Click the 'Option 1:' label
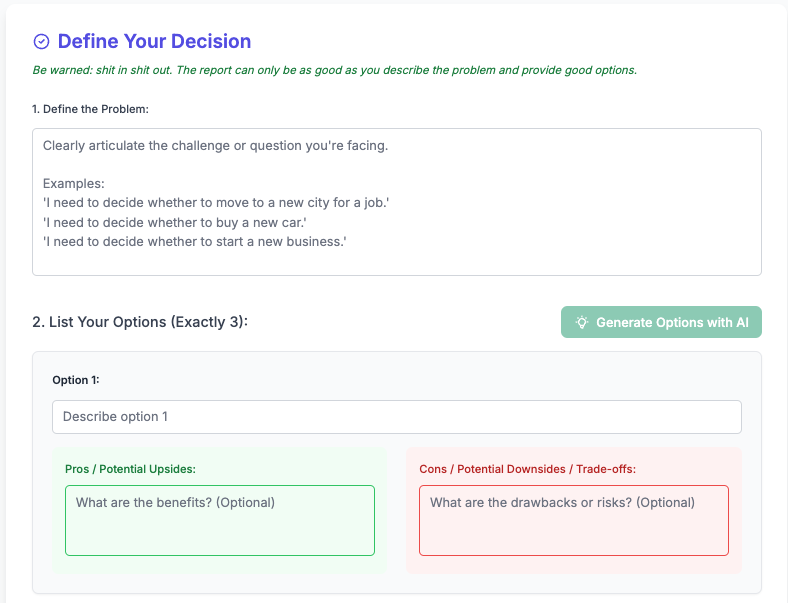This screenshot has width=788, height=603. pos(76,380)
